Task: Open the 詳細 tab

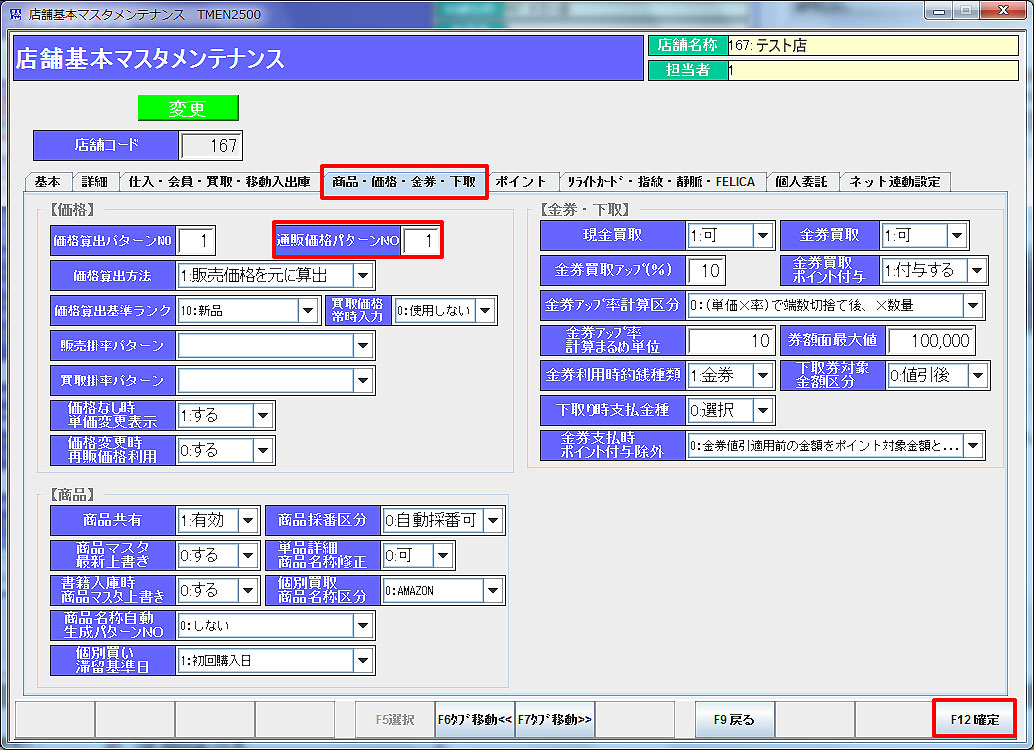Action: click(94, 182)
